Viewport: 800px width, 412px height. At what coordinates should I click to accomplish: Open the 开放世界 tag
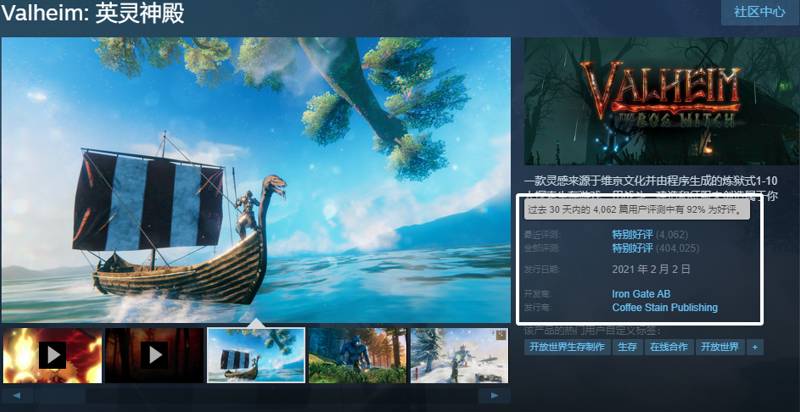(x=719, y=347)
